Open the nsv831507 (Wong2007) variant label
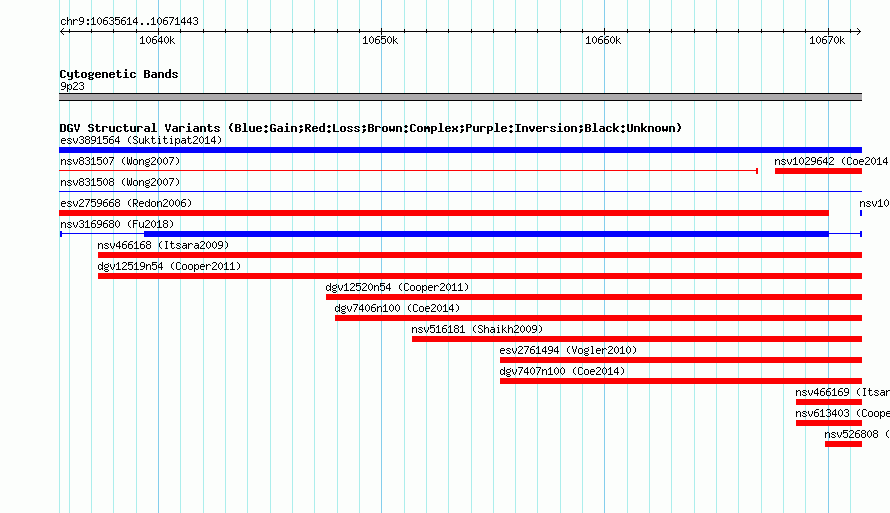Viewport: 890px width, 513px height. [x=120, y=161]
